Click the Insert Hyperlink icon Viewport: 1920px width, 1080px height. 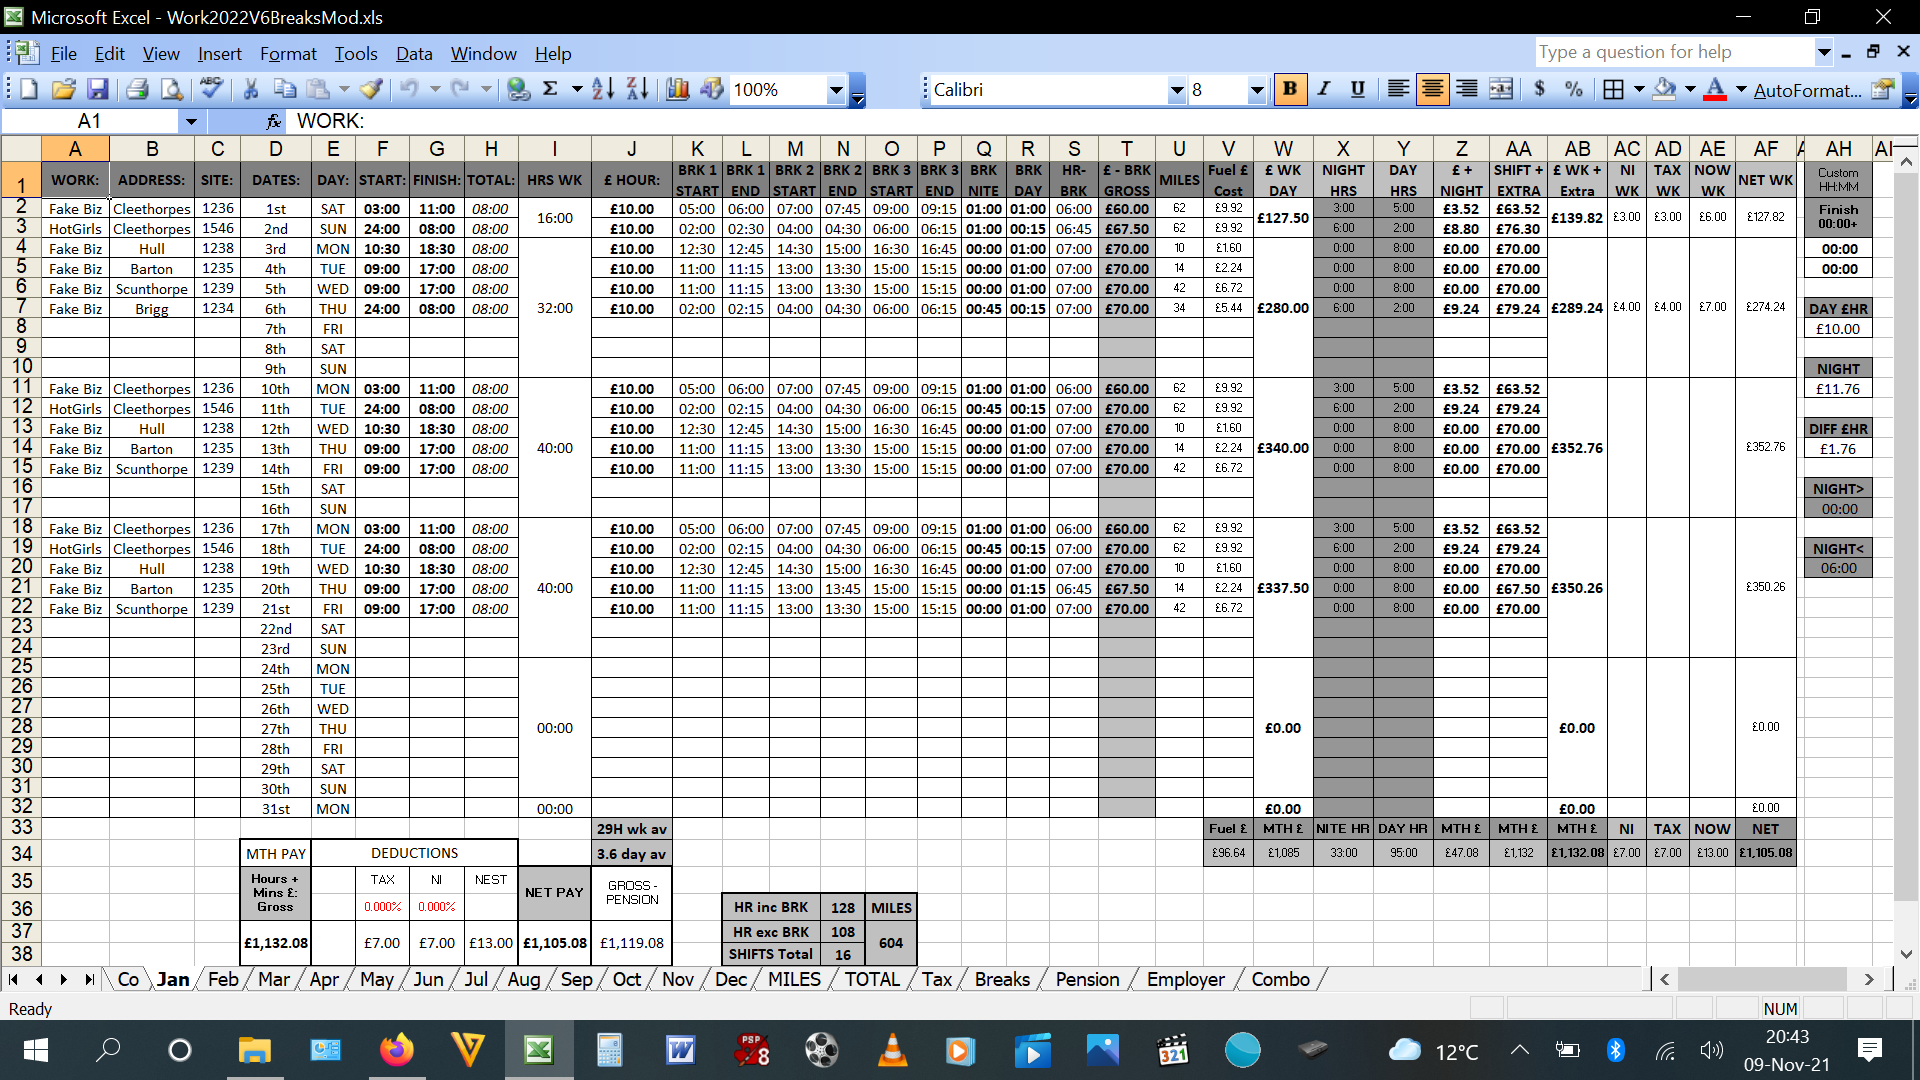[518, 89]
